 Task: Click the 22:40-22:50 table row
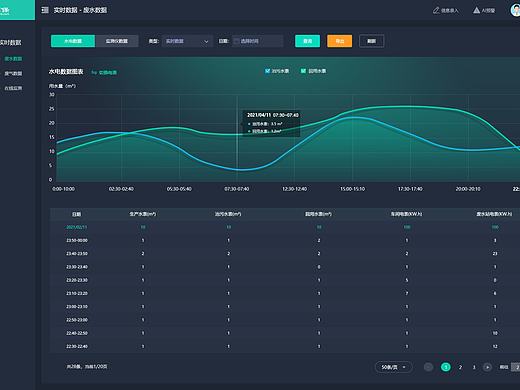pos(285,333)
